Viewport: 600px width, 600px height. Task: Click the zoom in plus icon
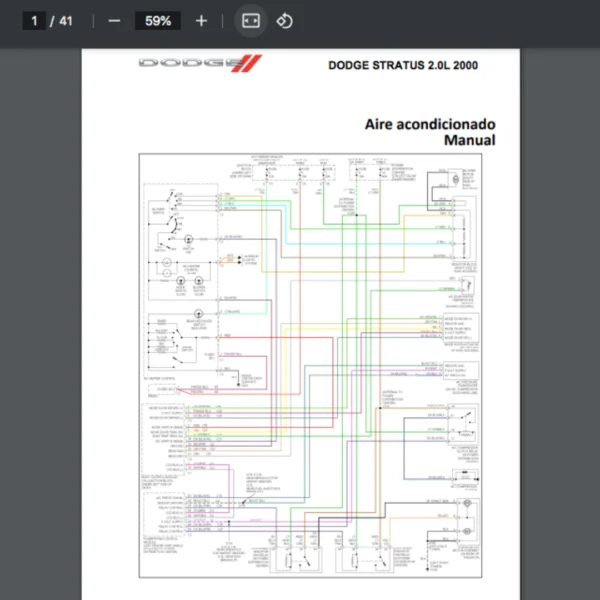pos(201,21)
